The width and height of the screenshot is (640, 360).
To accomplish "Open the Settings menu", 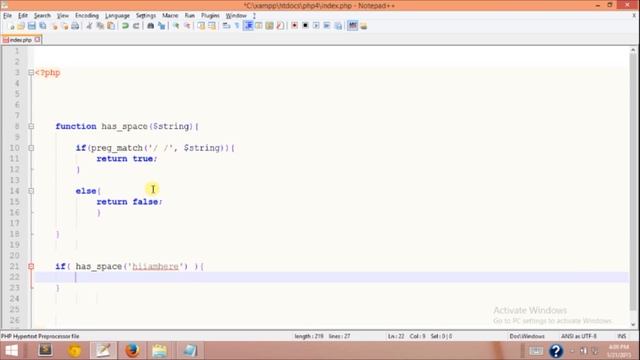I will tap(146, 16).
